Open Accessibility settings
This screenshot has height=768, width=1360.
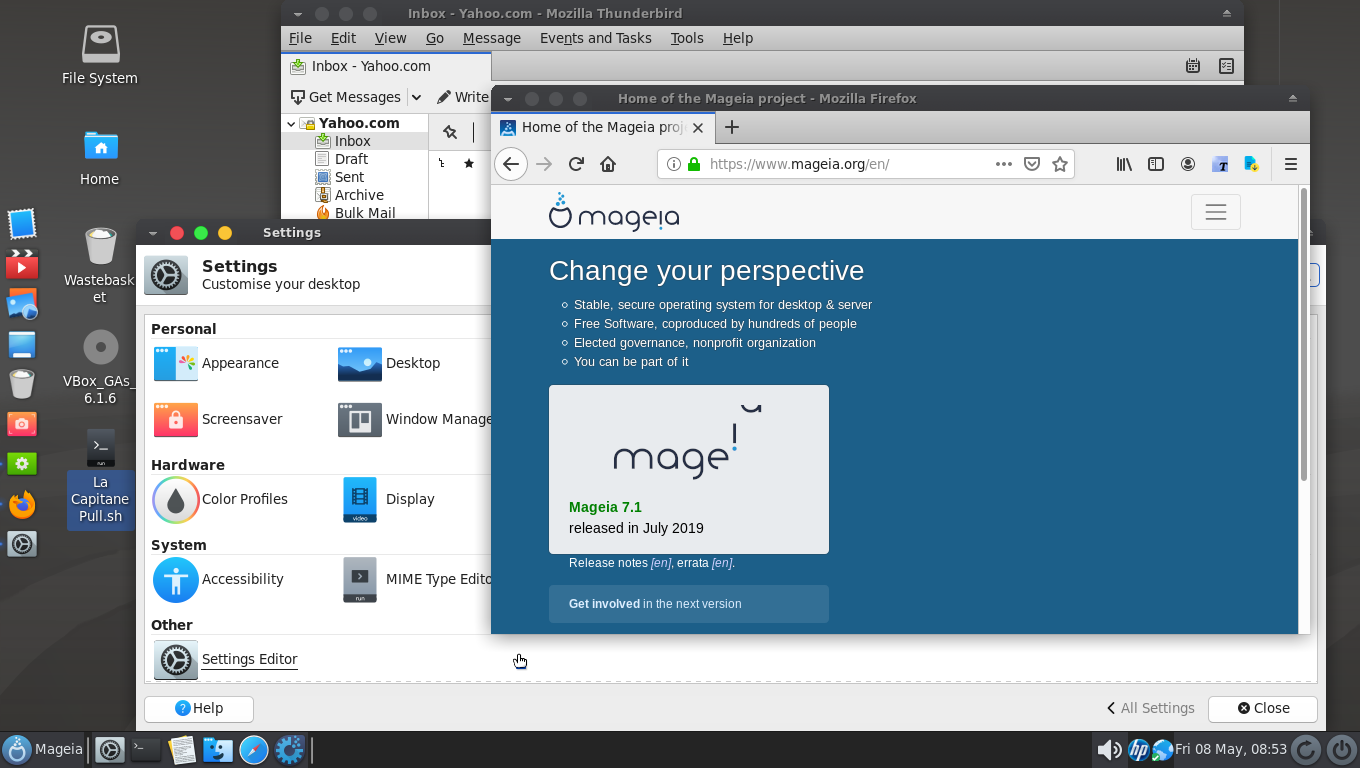coord(218,579)
